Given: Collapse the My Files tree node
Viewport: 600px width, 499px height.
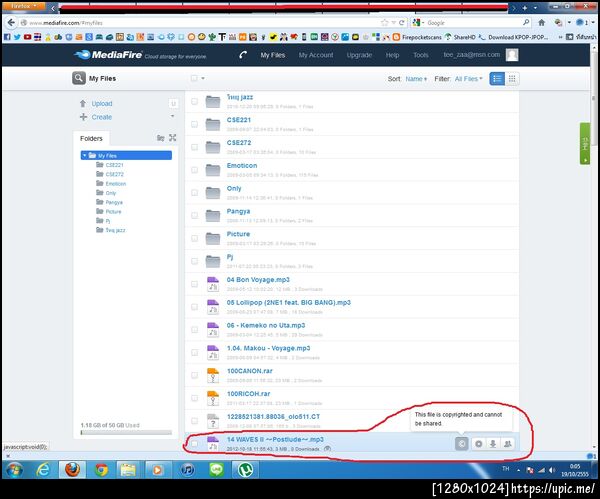Looking at the screenshot, I should click(85, 155).
